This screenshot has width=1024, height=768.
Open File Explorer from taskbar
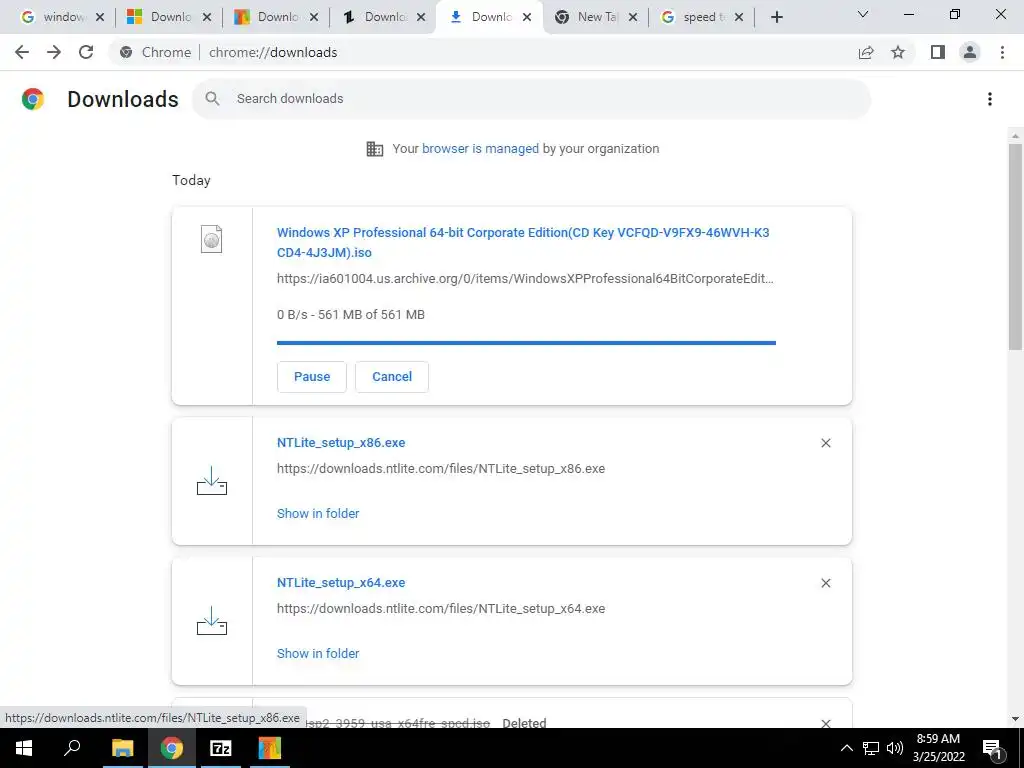pyautogui.click(x=122, y=748)
